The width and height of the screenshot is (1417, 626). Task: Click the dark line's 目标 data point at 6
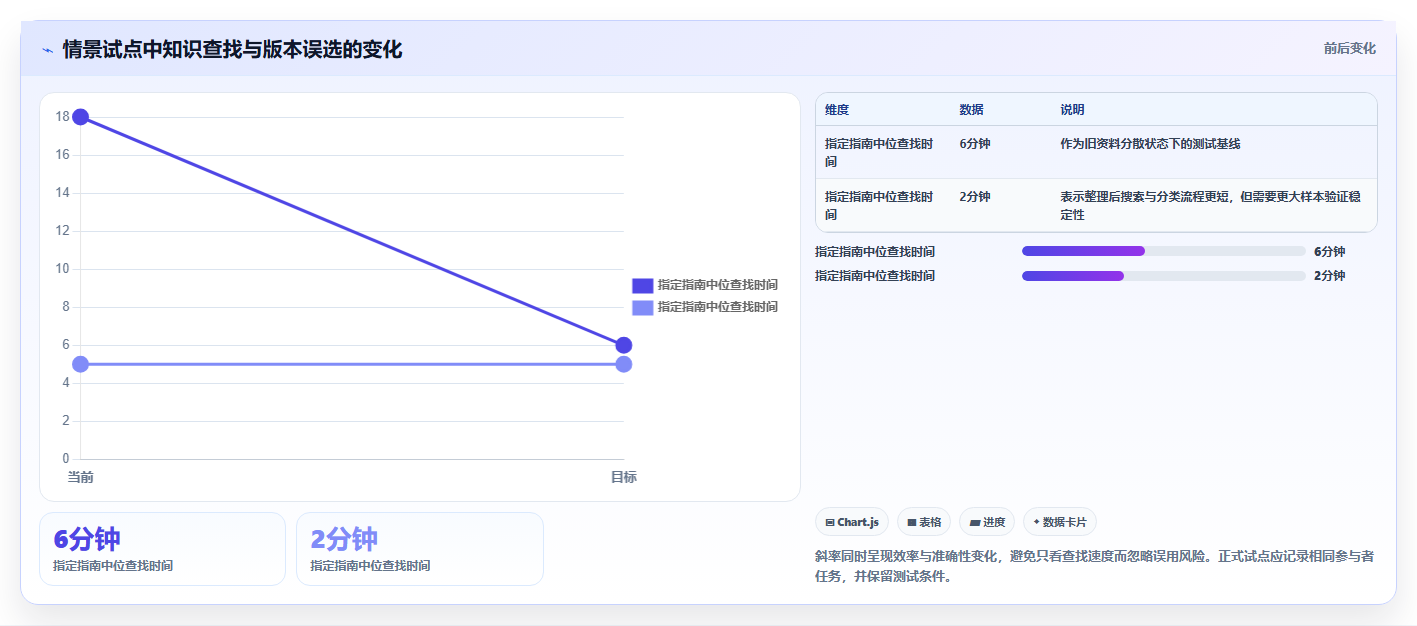pyautogui.click(x=623, y=345)
